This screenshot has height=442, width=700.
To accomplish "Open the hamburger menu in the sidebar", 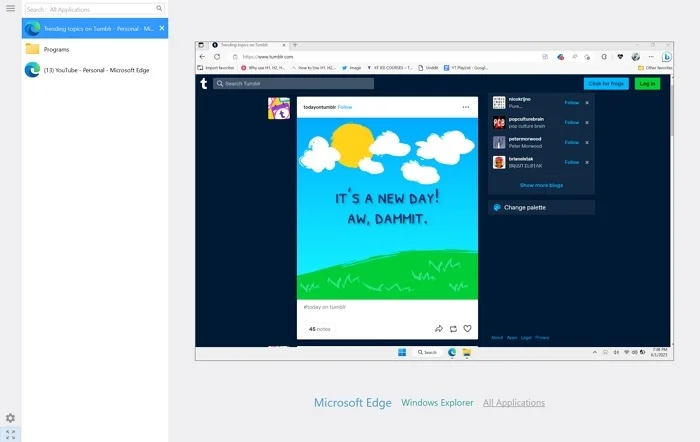I will [10, 8].
